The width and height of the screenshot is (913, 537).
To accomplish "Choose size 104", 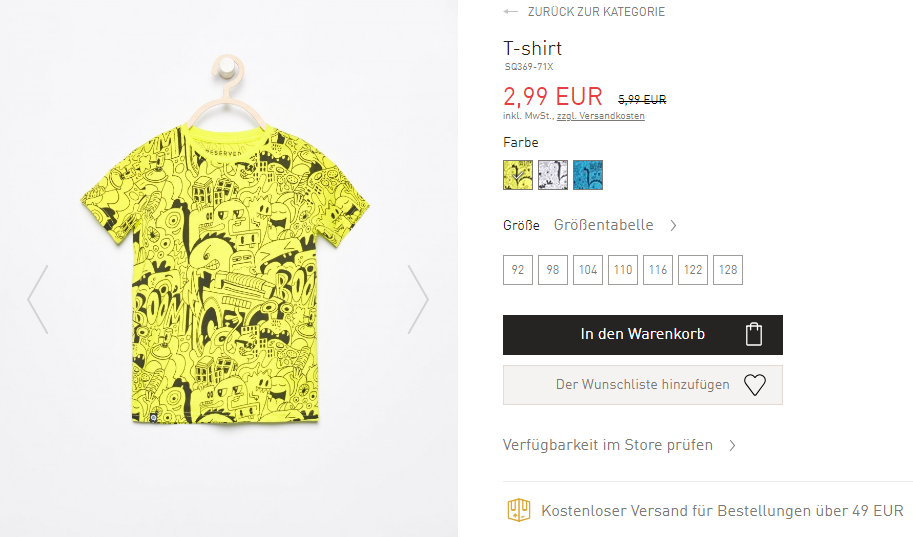I will (x=588, y=270).
